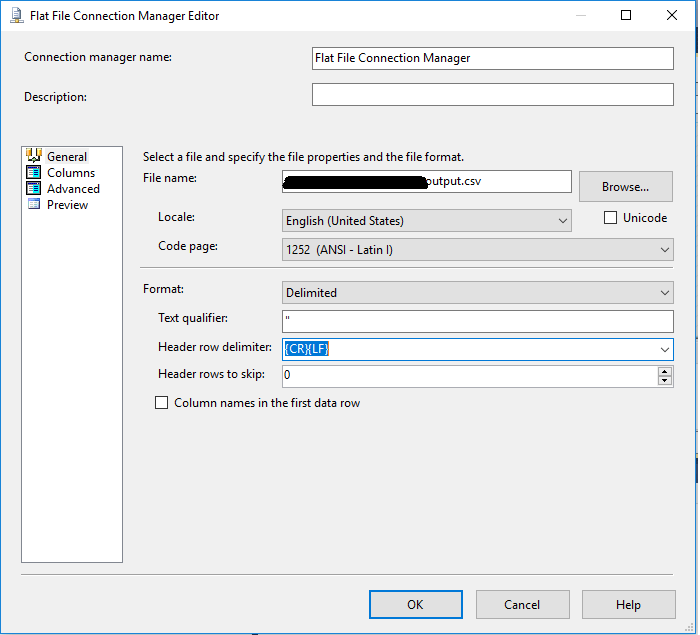
Task: Enable the Unicode checkbox
Action: [x=611, y=218]
